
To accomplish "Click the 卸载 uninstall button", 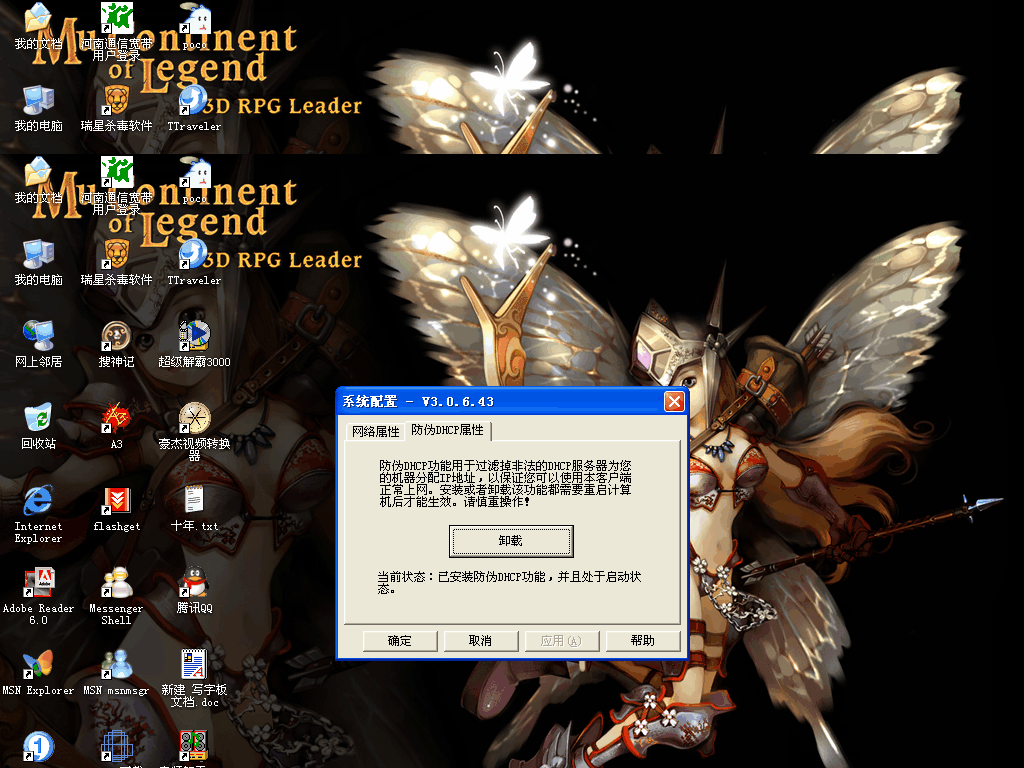I will [x=511, y=541].
